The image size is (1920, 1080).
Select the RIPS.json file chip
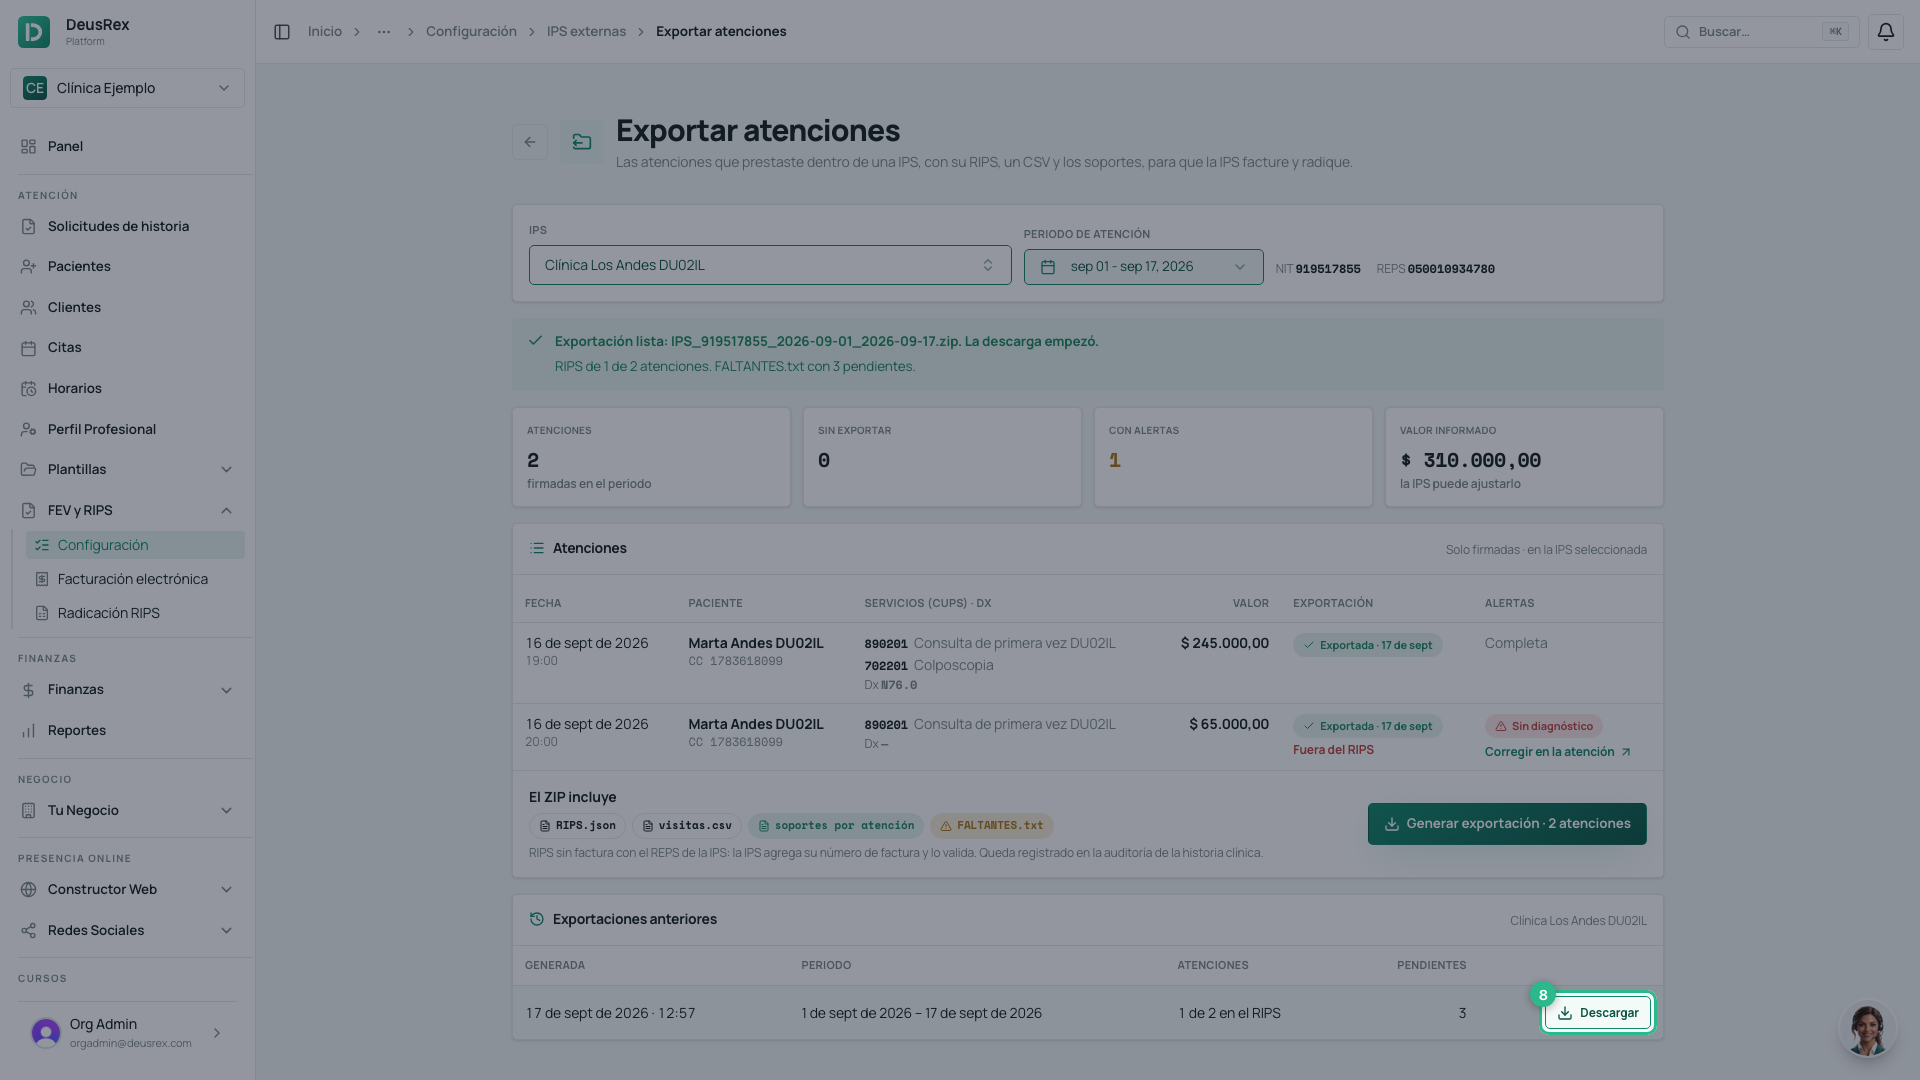click(577, 826)
